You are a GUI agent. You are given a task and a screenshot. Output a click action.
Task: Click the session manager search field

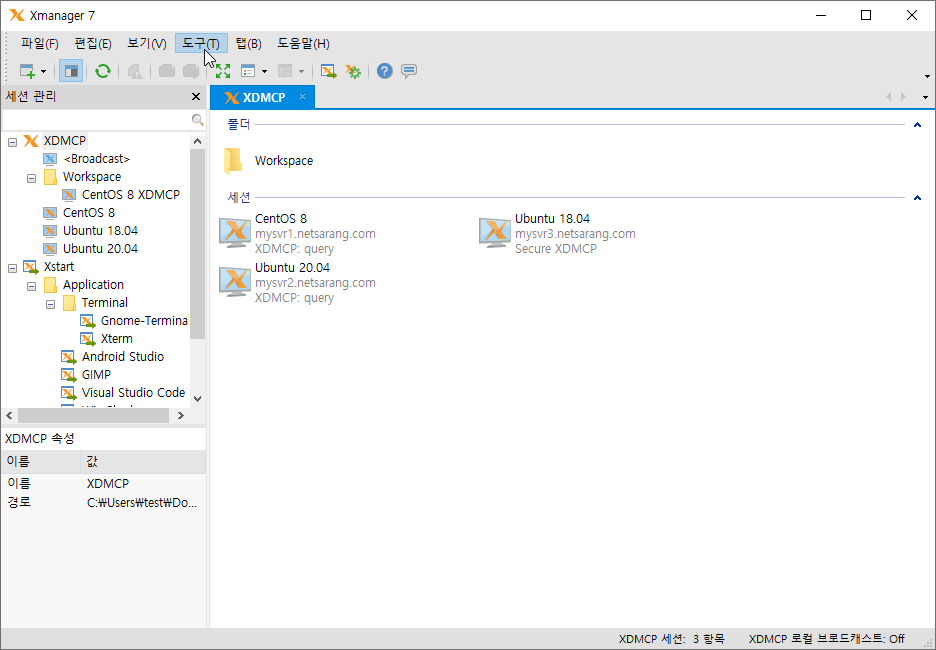[97, 119]
